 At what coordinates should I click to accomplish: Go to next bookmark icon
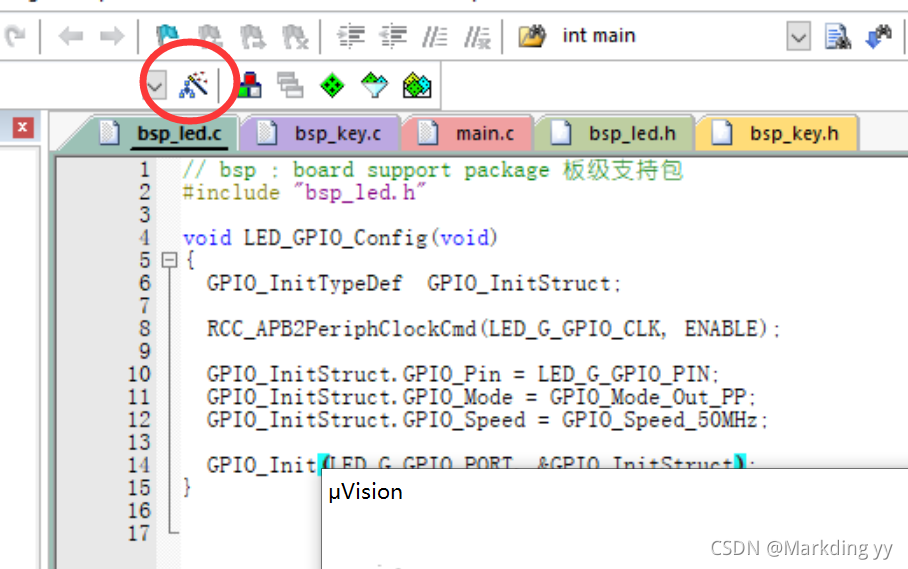pyautogui.click(x=252, y=36)
